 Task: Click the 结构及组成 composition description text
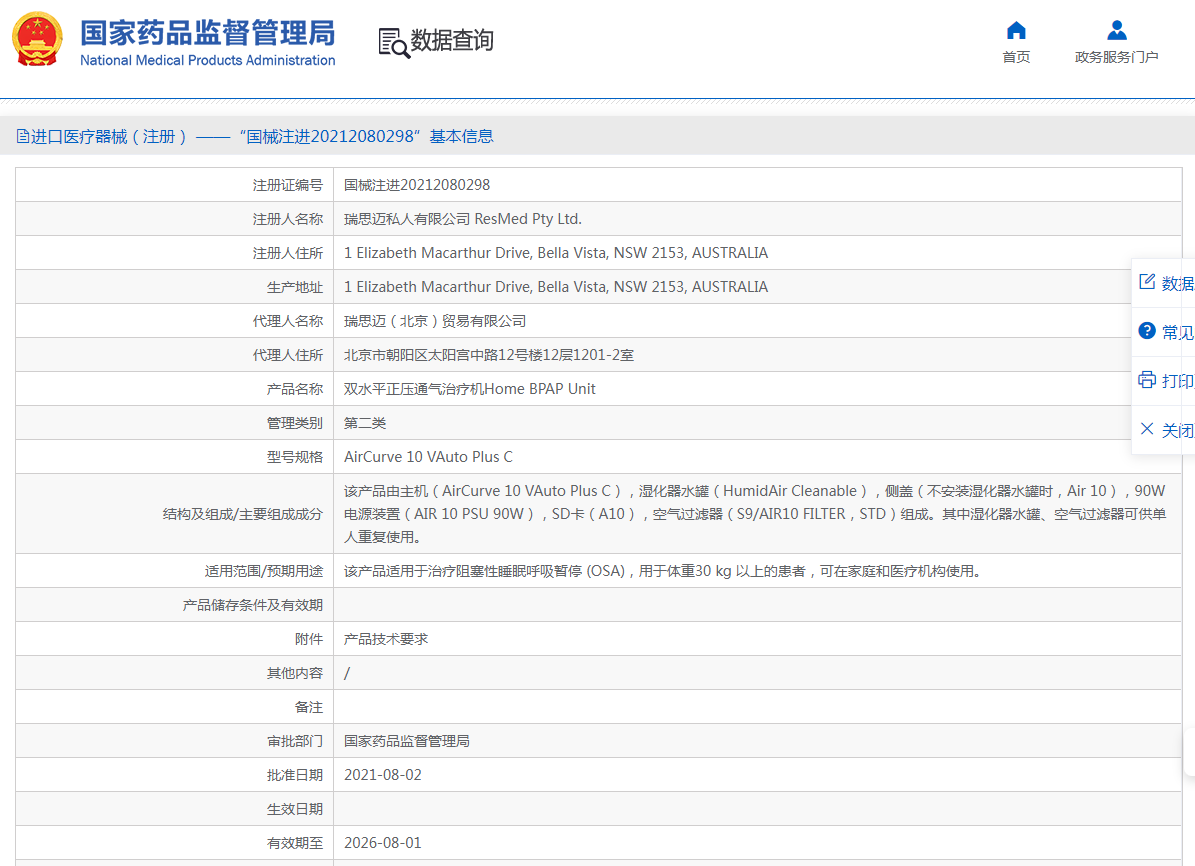754,514
